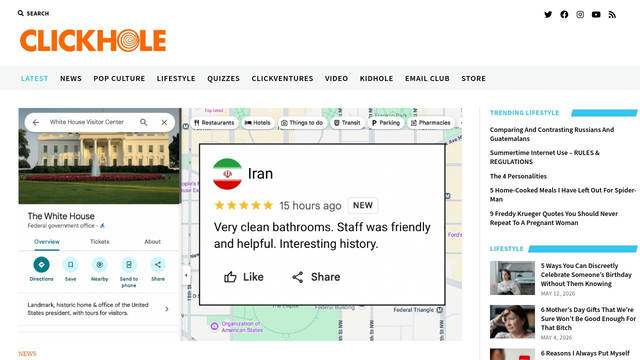Viewport: 640px width, 360px height.
Task: Switch to the About tab
Action: click(153, 242)
